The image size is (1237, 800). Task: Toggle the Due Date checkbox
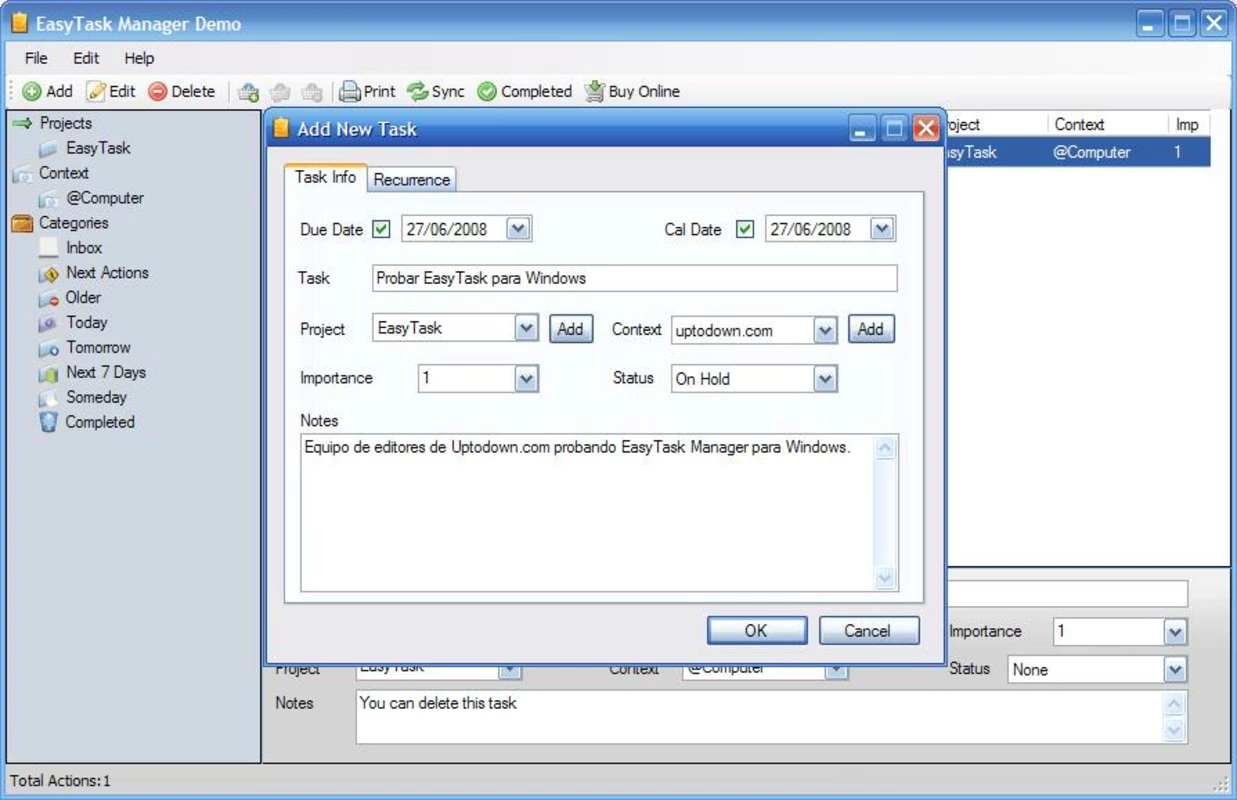381,229
